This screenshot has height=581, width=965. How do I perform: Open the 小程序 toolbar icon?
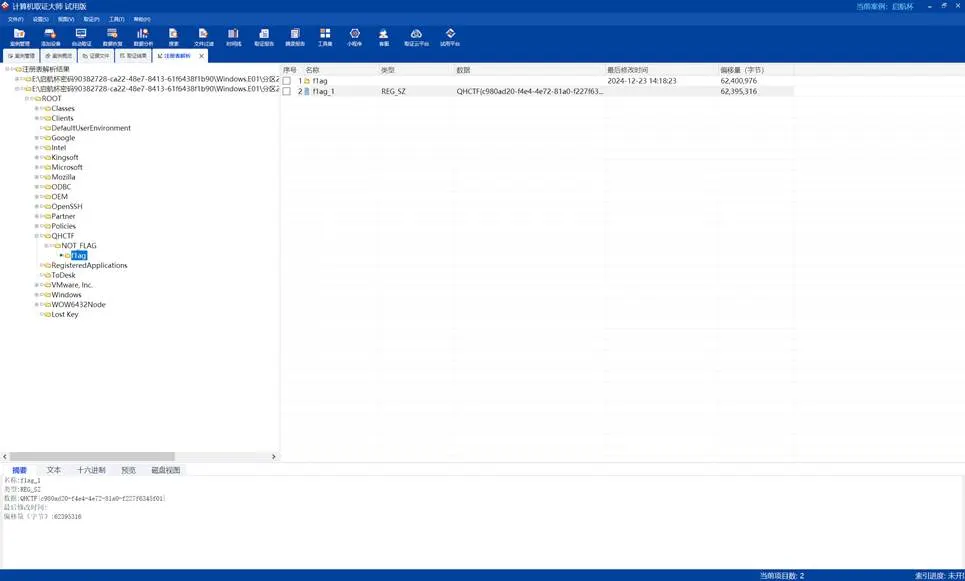point(354,37)
